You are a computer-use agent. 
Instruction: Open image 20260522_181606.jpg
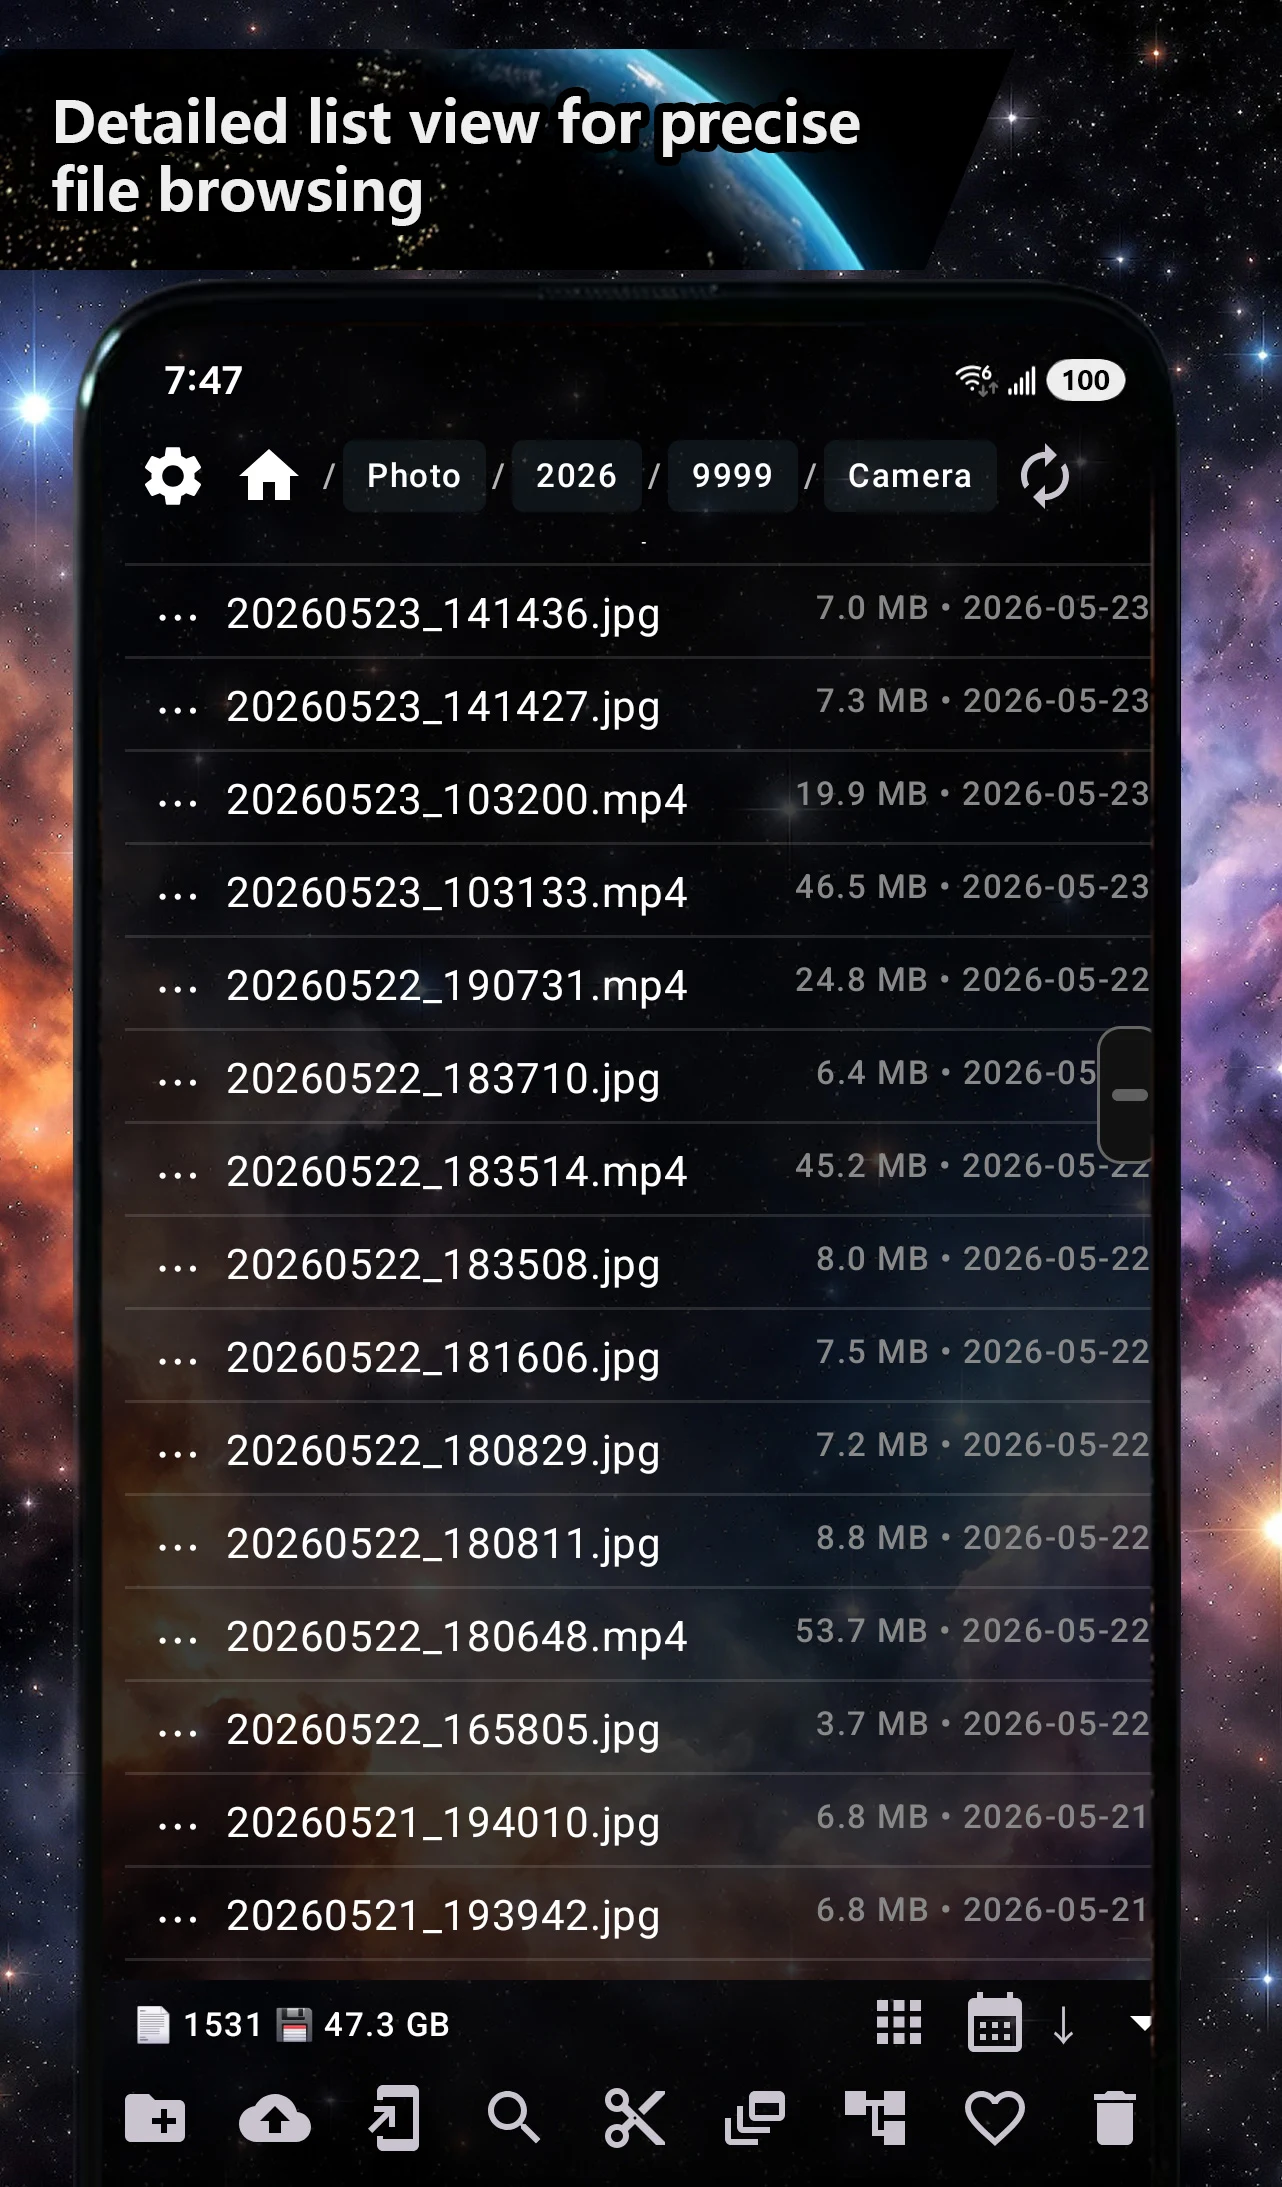pyautogui.click(x=638, y=1356)
